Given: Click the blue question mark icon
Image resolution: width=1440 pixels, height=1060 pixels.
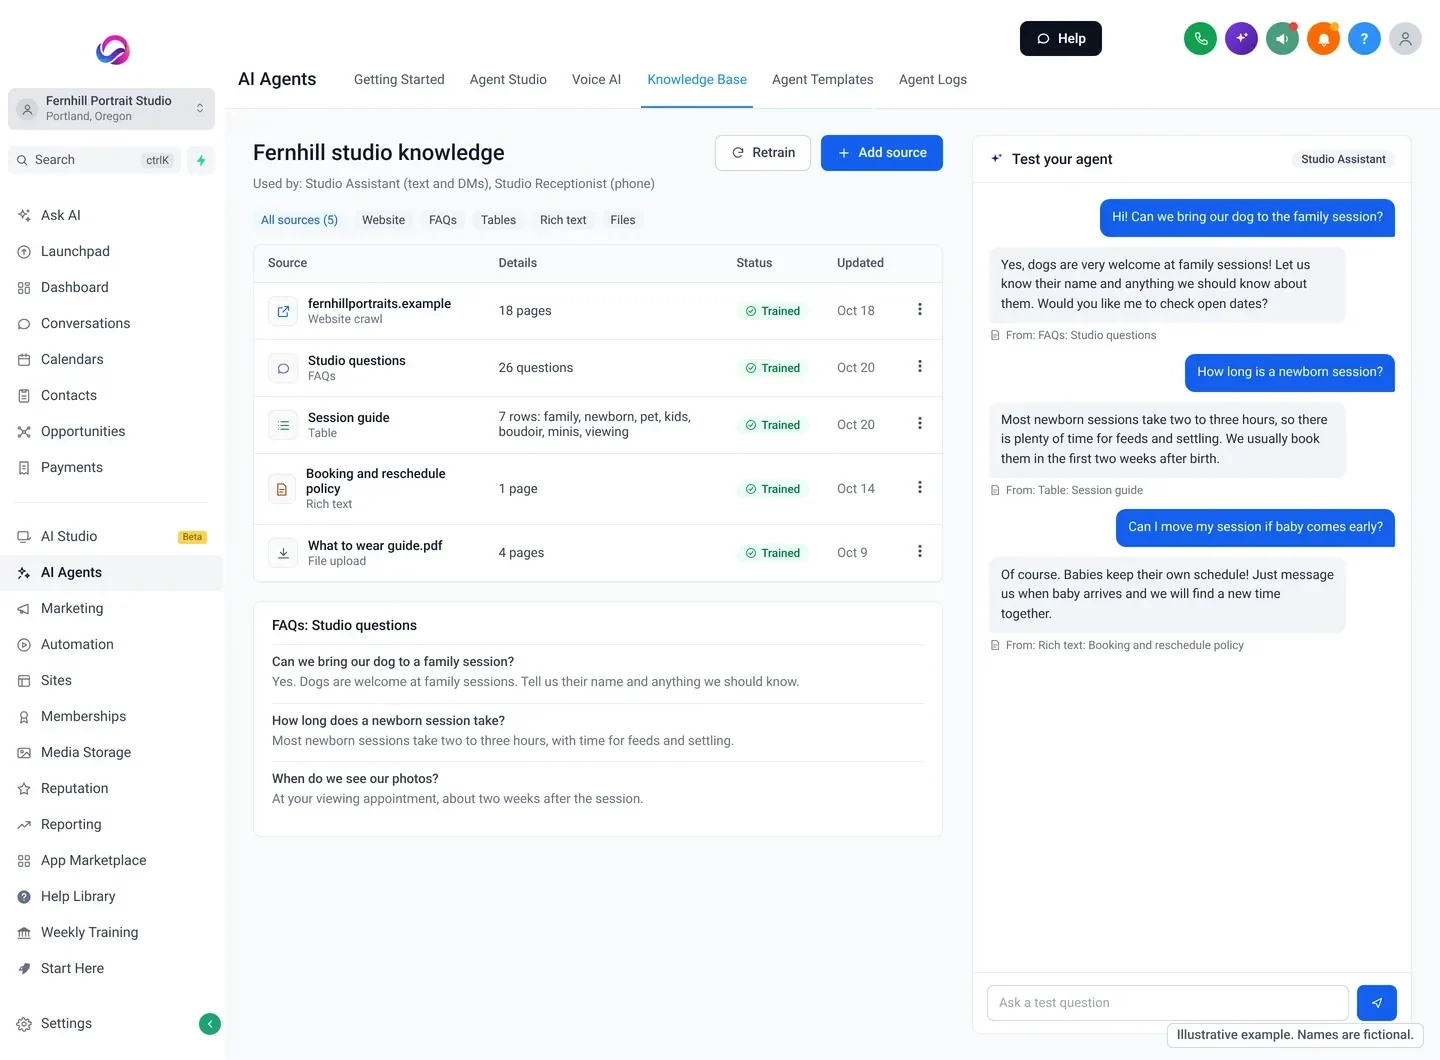Looking at the screenshot, I should pyautogui.click(x=1364, y=39).
